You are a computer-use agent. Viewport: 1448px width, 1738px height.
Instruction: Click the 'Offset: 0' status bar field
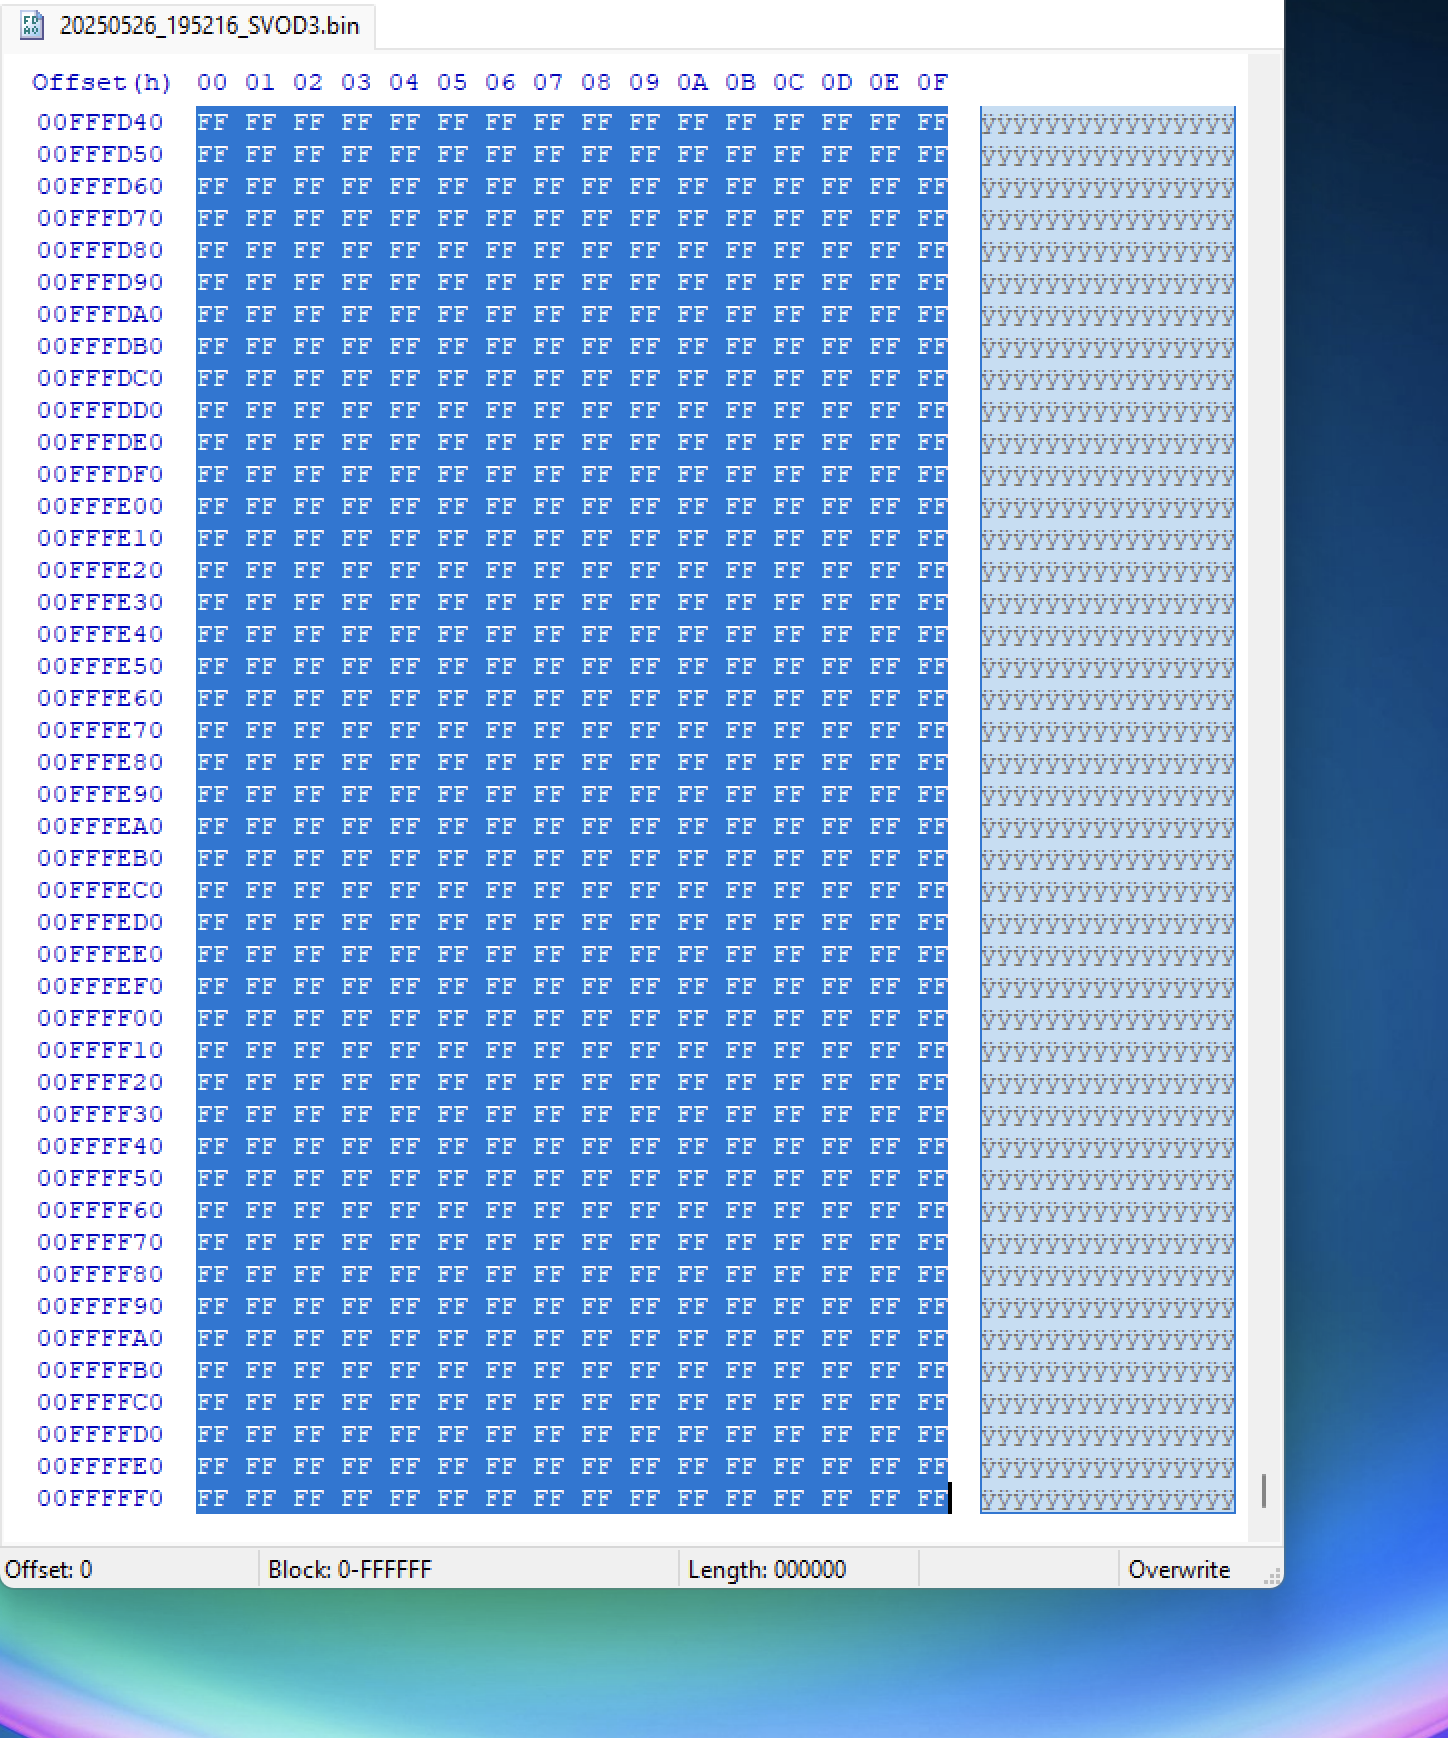[x=129, y=1569]
